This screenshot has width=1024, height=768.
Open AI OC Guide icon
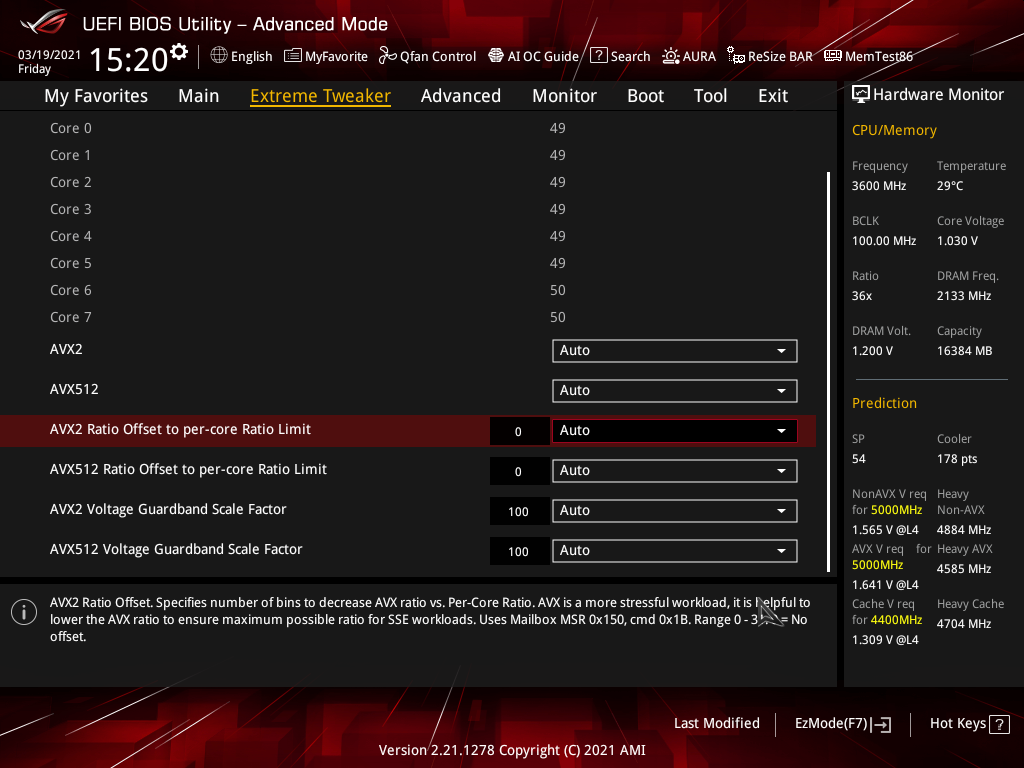pos(496,56)
